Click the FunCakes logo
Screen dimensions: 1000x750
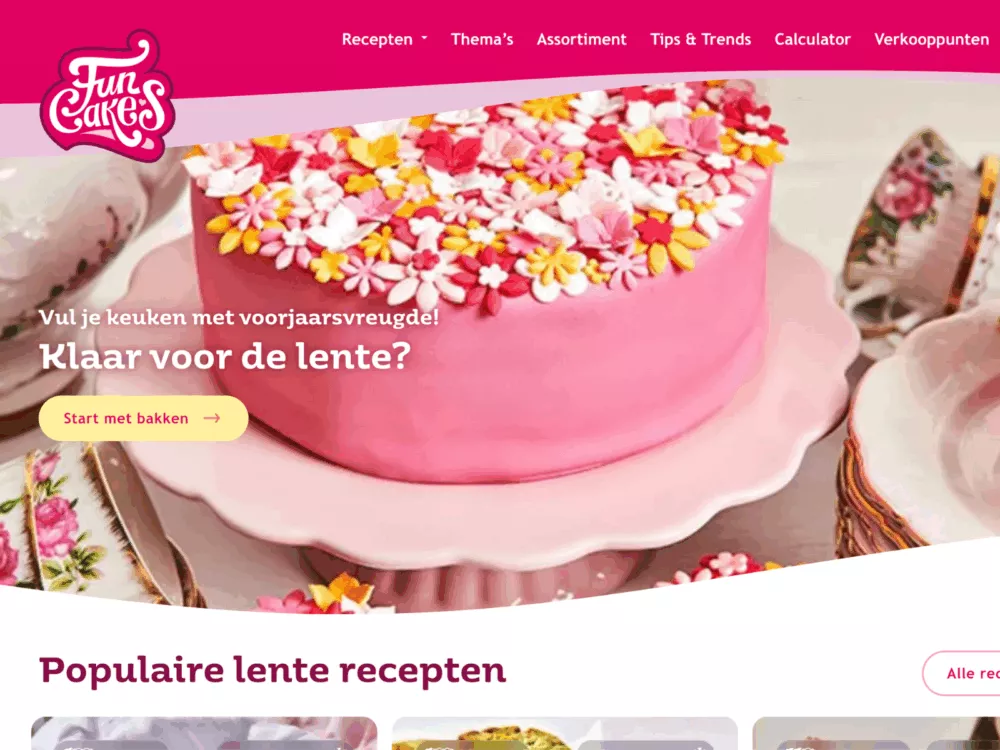[107, 95]
